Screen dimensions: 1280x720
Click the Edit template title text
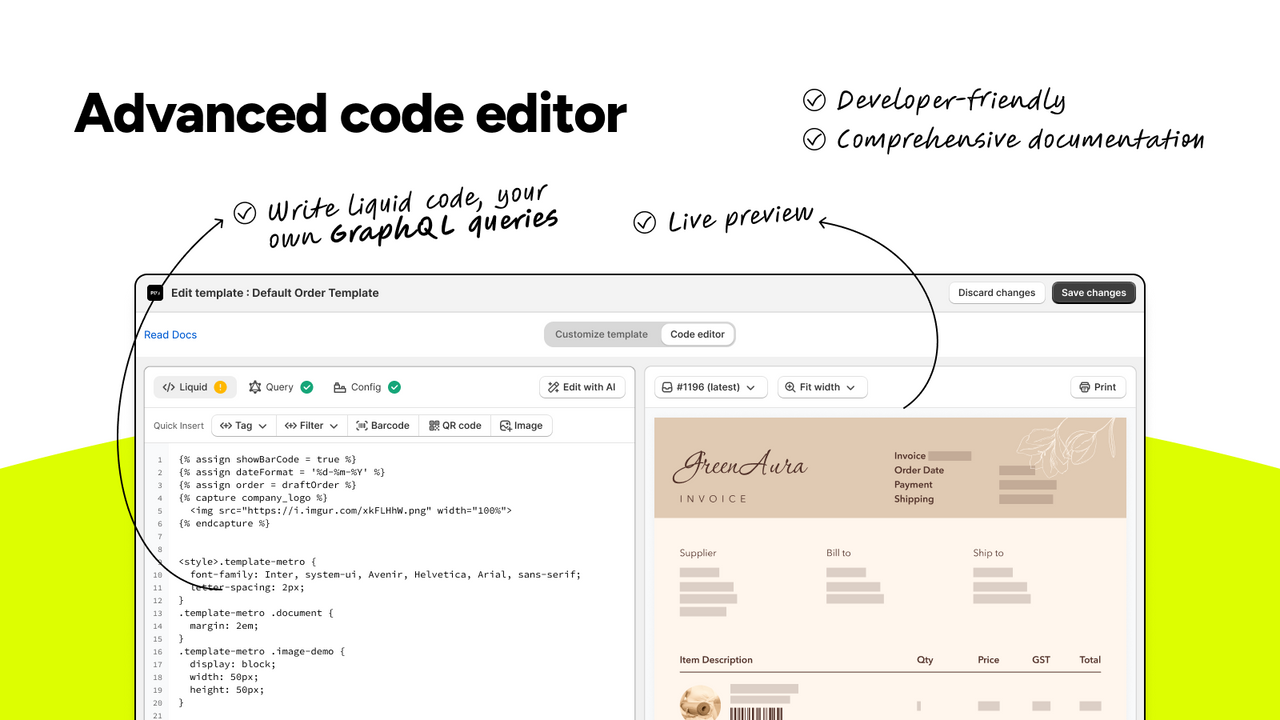[275, 293]
